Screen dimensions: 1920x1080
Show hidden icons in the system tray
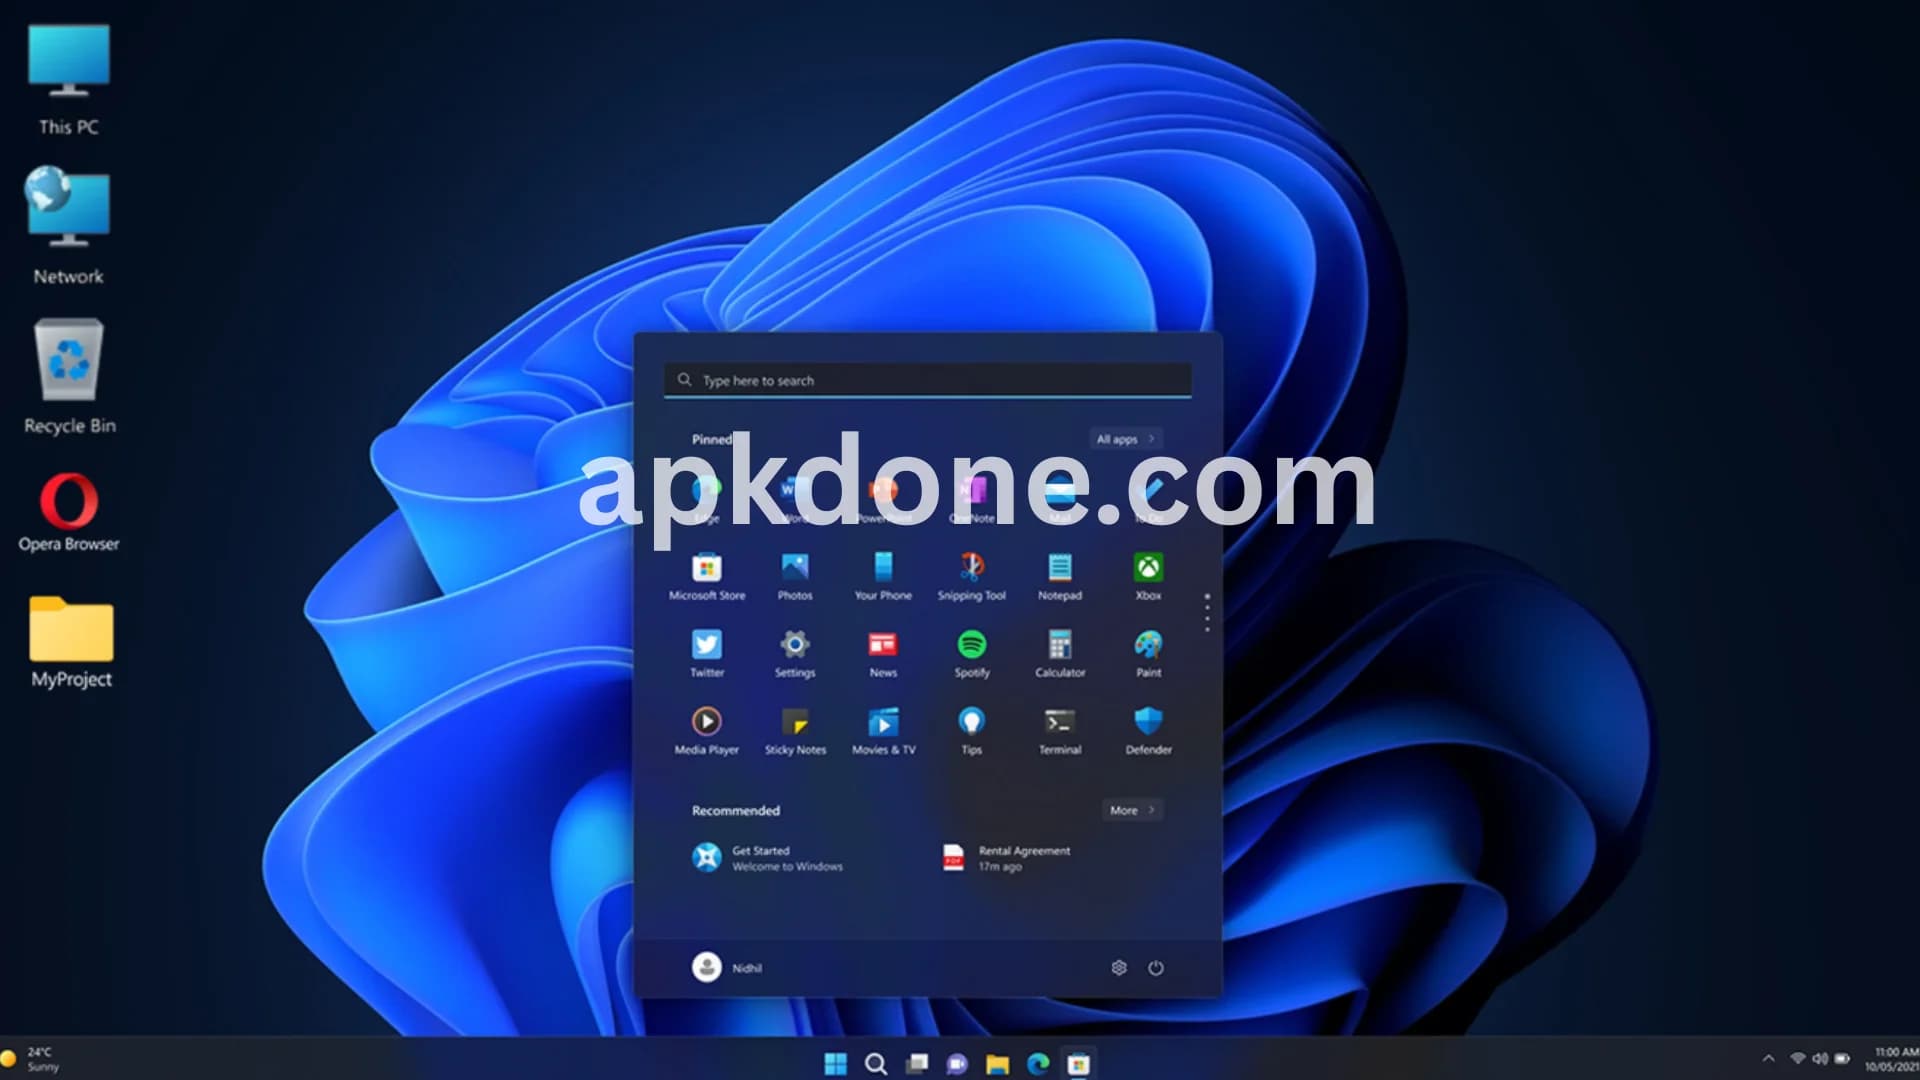point(1768,1059)
